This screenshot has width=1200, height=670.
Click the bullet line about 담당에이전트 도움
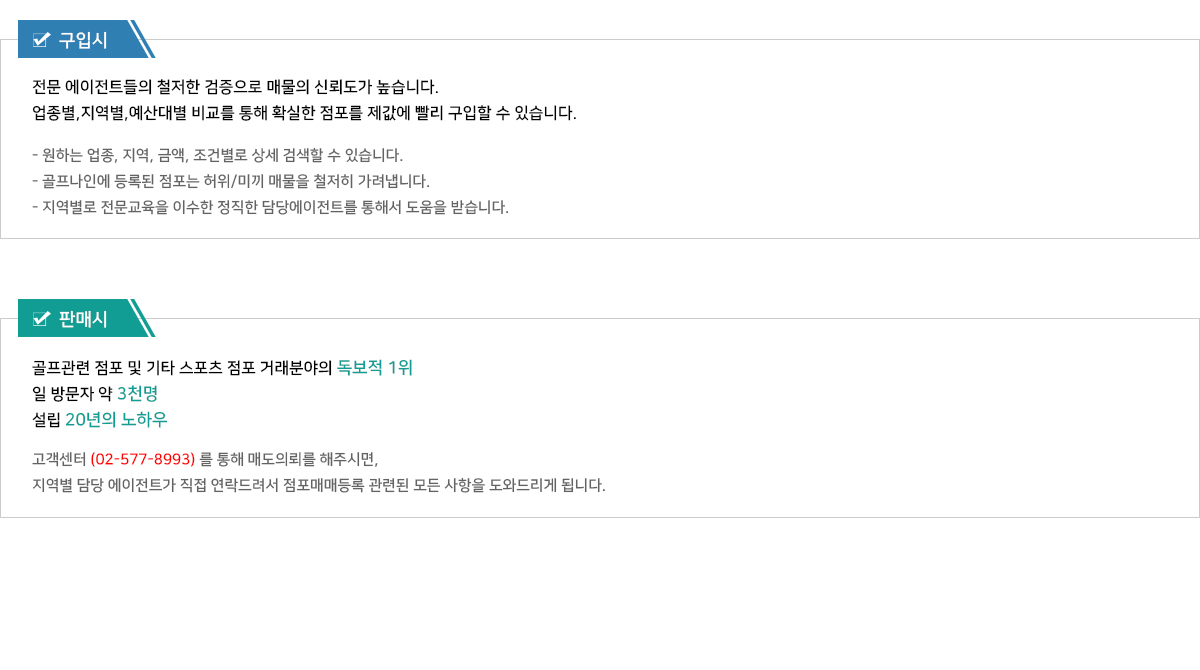click(270, 208)
